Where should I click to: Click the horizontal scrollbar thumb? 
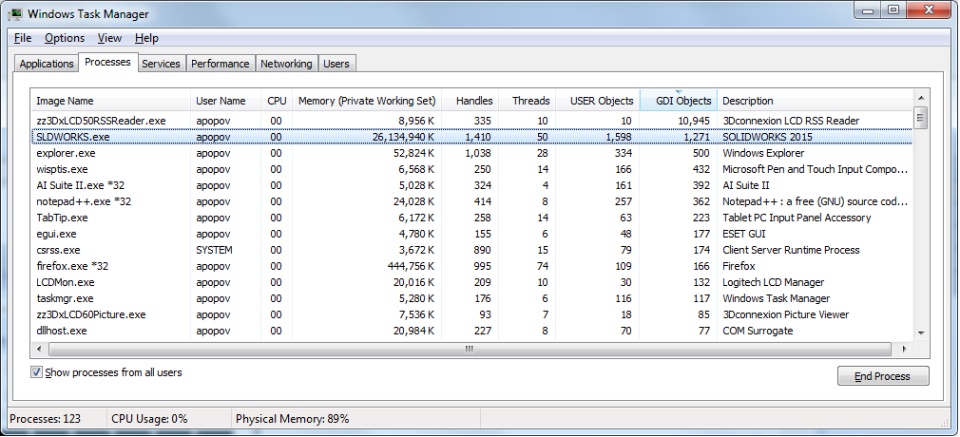pos(470,349)
